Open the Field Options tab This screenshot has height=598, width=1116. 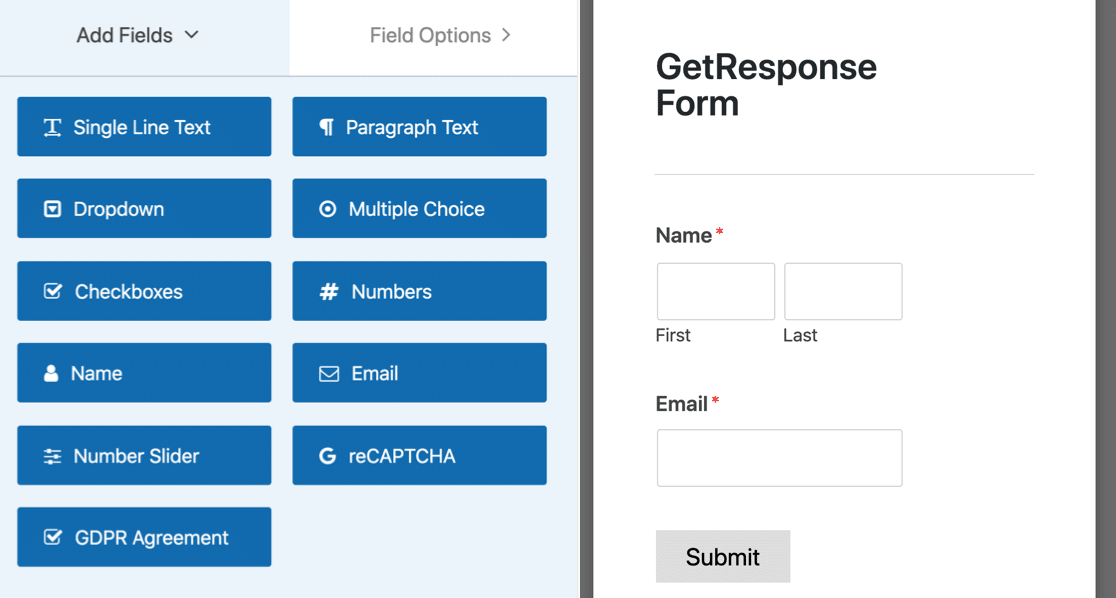point(430,36)
